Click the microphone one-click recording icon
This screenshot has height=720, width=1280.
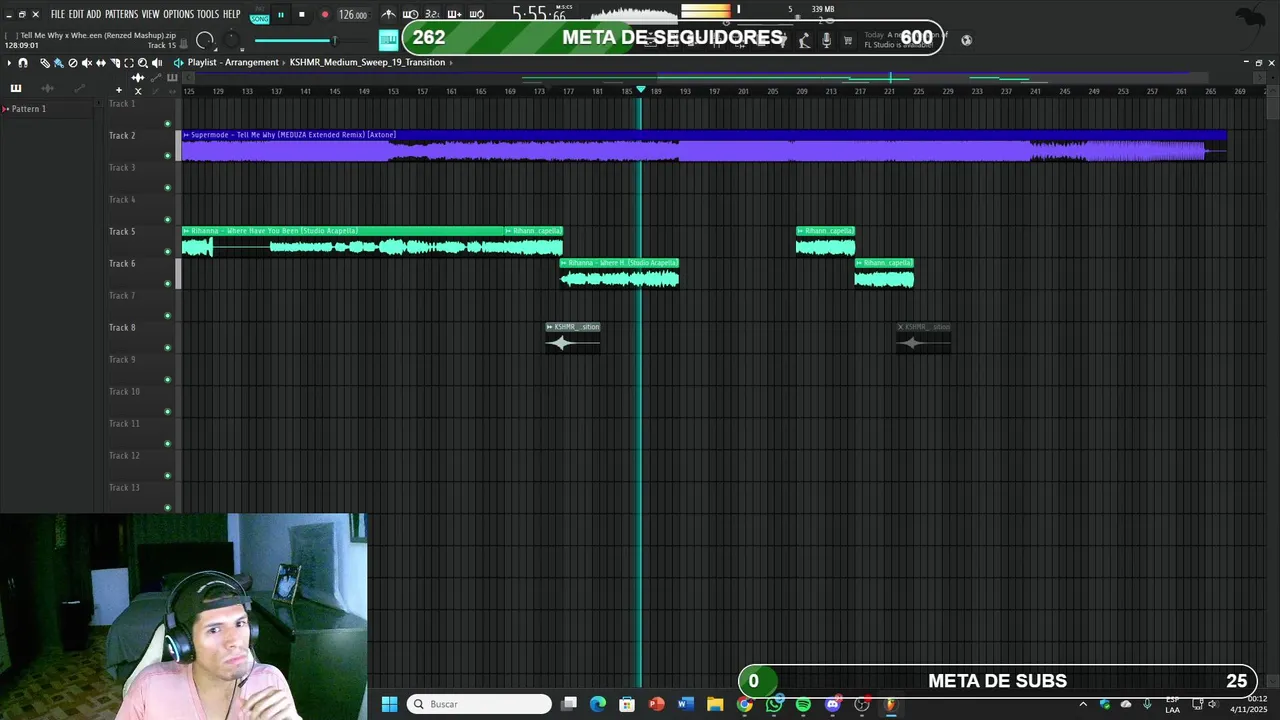pyautogui.click(x=826, y=40)
